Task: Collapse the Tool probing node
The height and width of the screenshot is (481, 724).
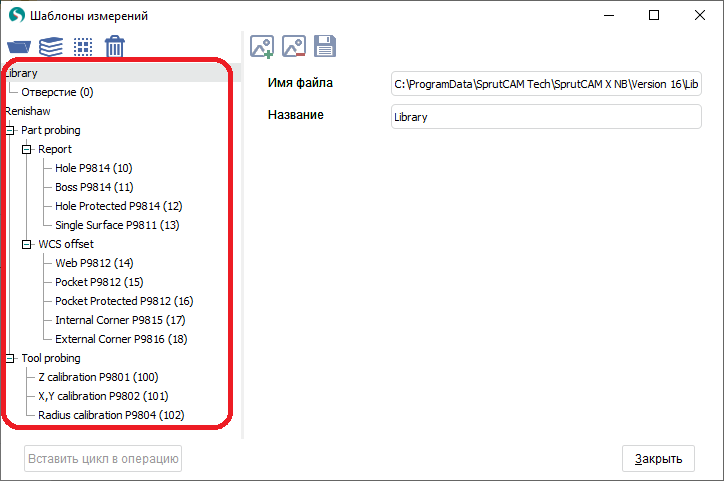Action: click(10, 358)
